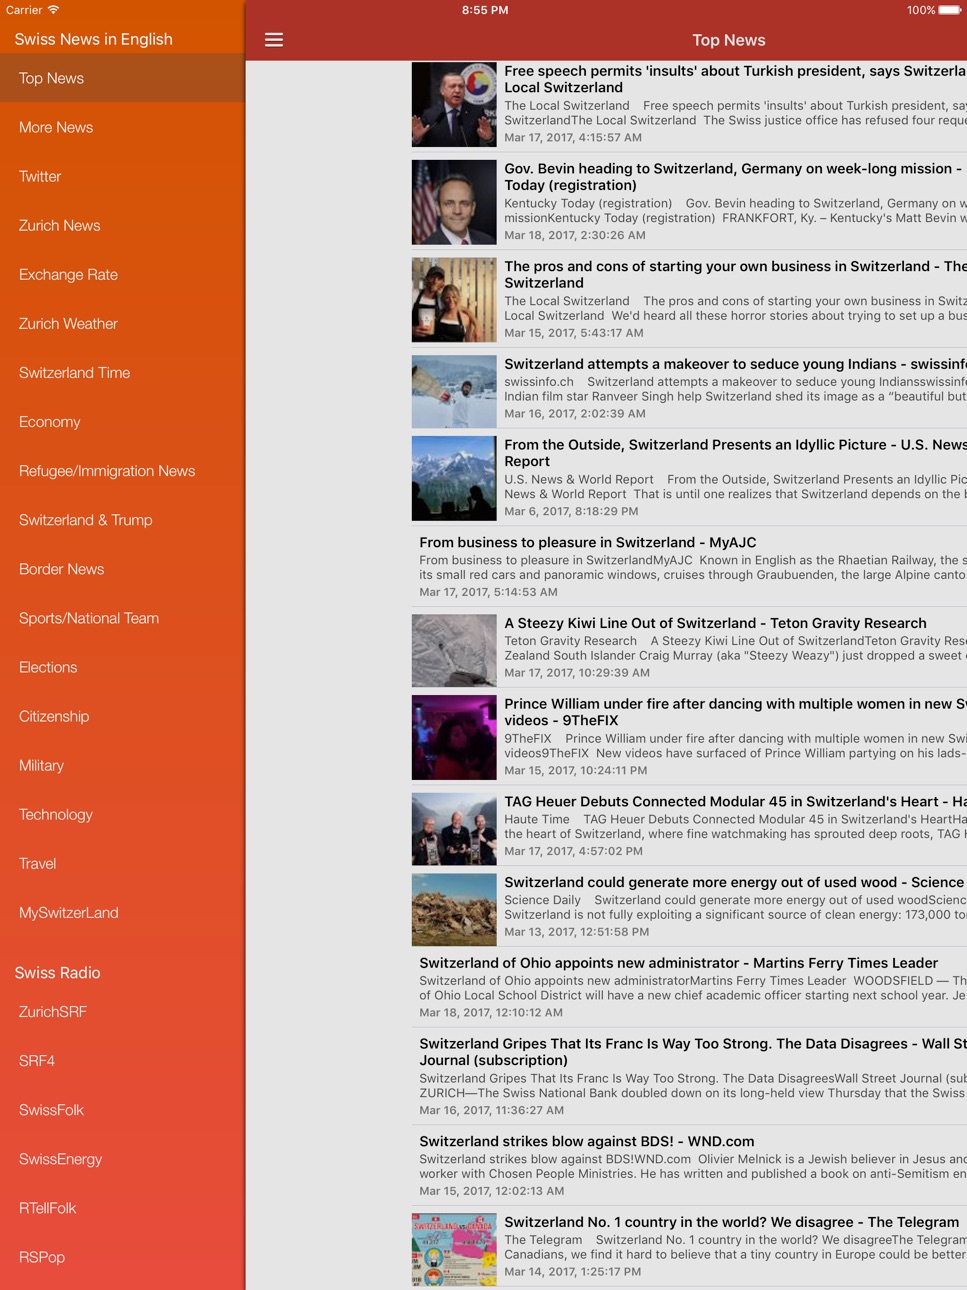This screenshot has height=1290, width=967.
Task: Play SwissFolk radio station
Action: pyautogui.click(x=122, y=1109)
